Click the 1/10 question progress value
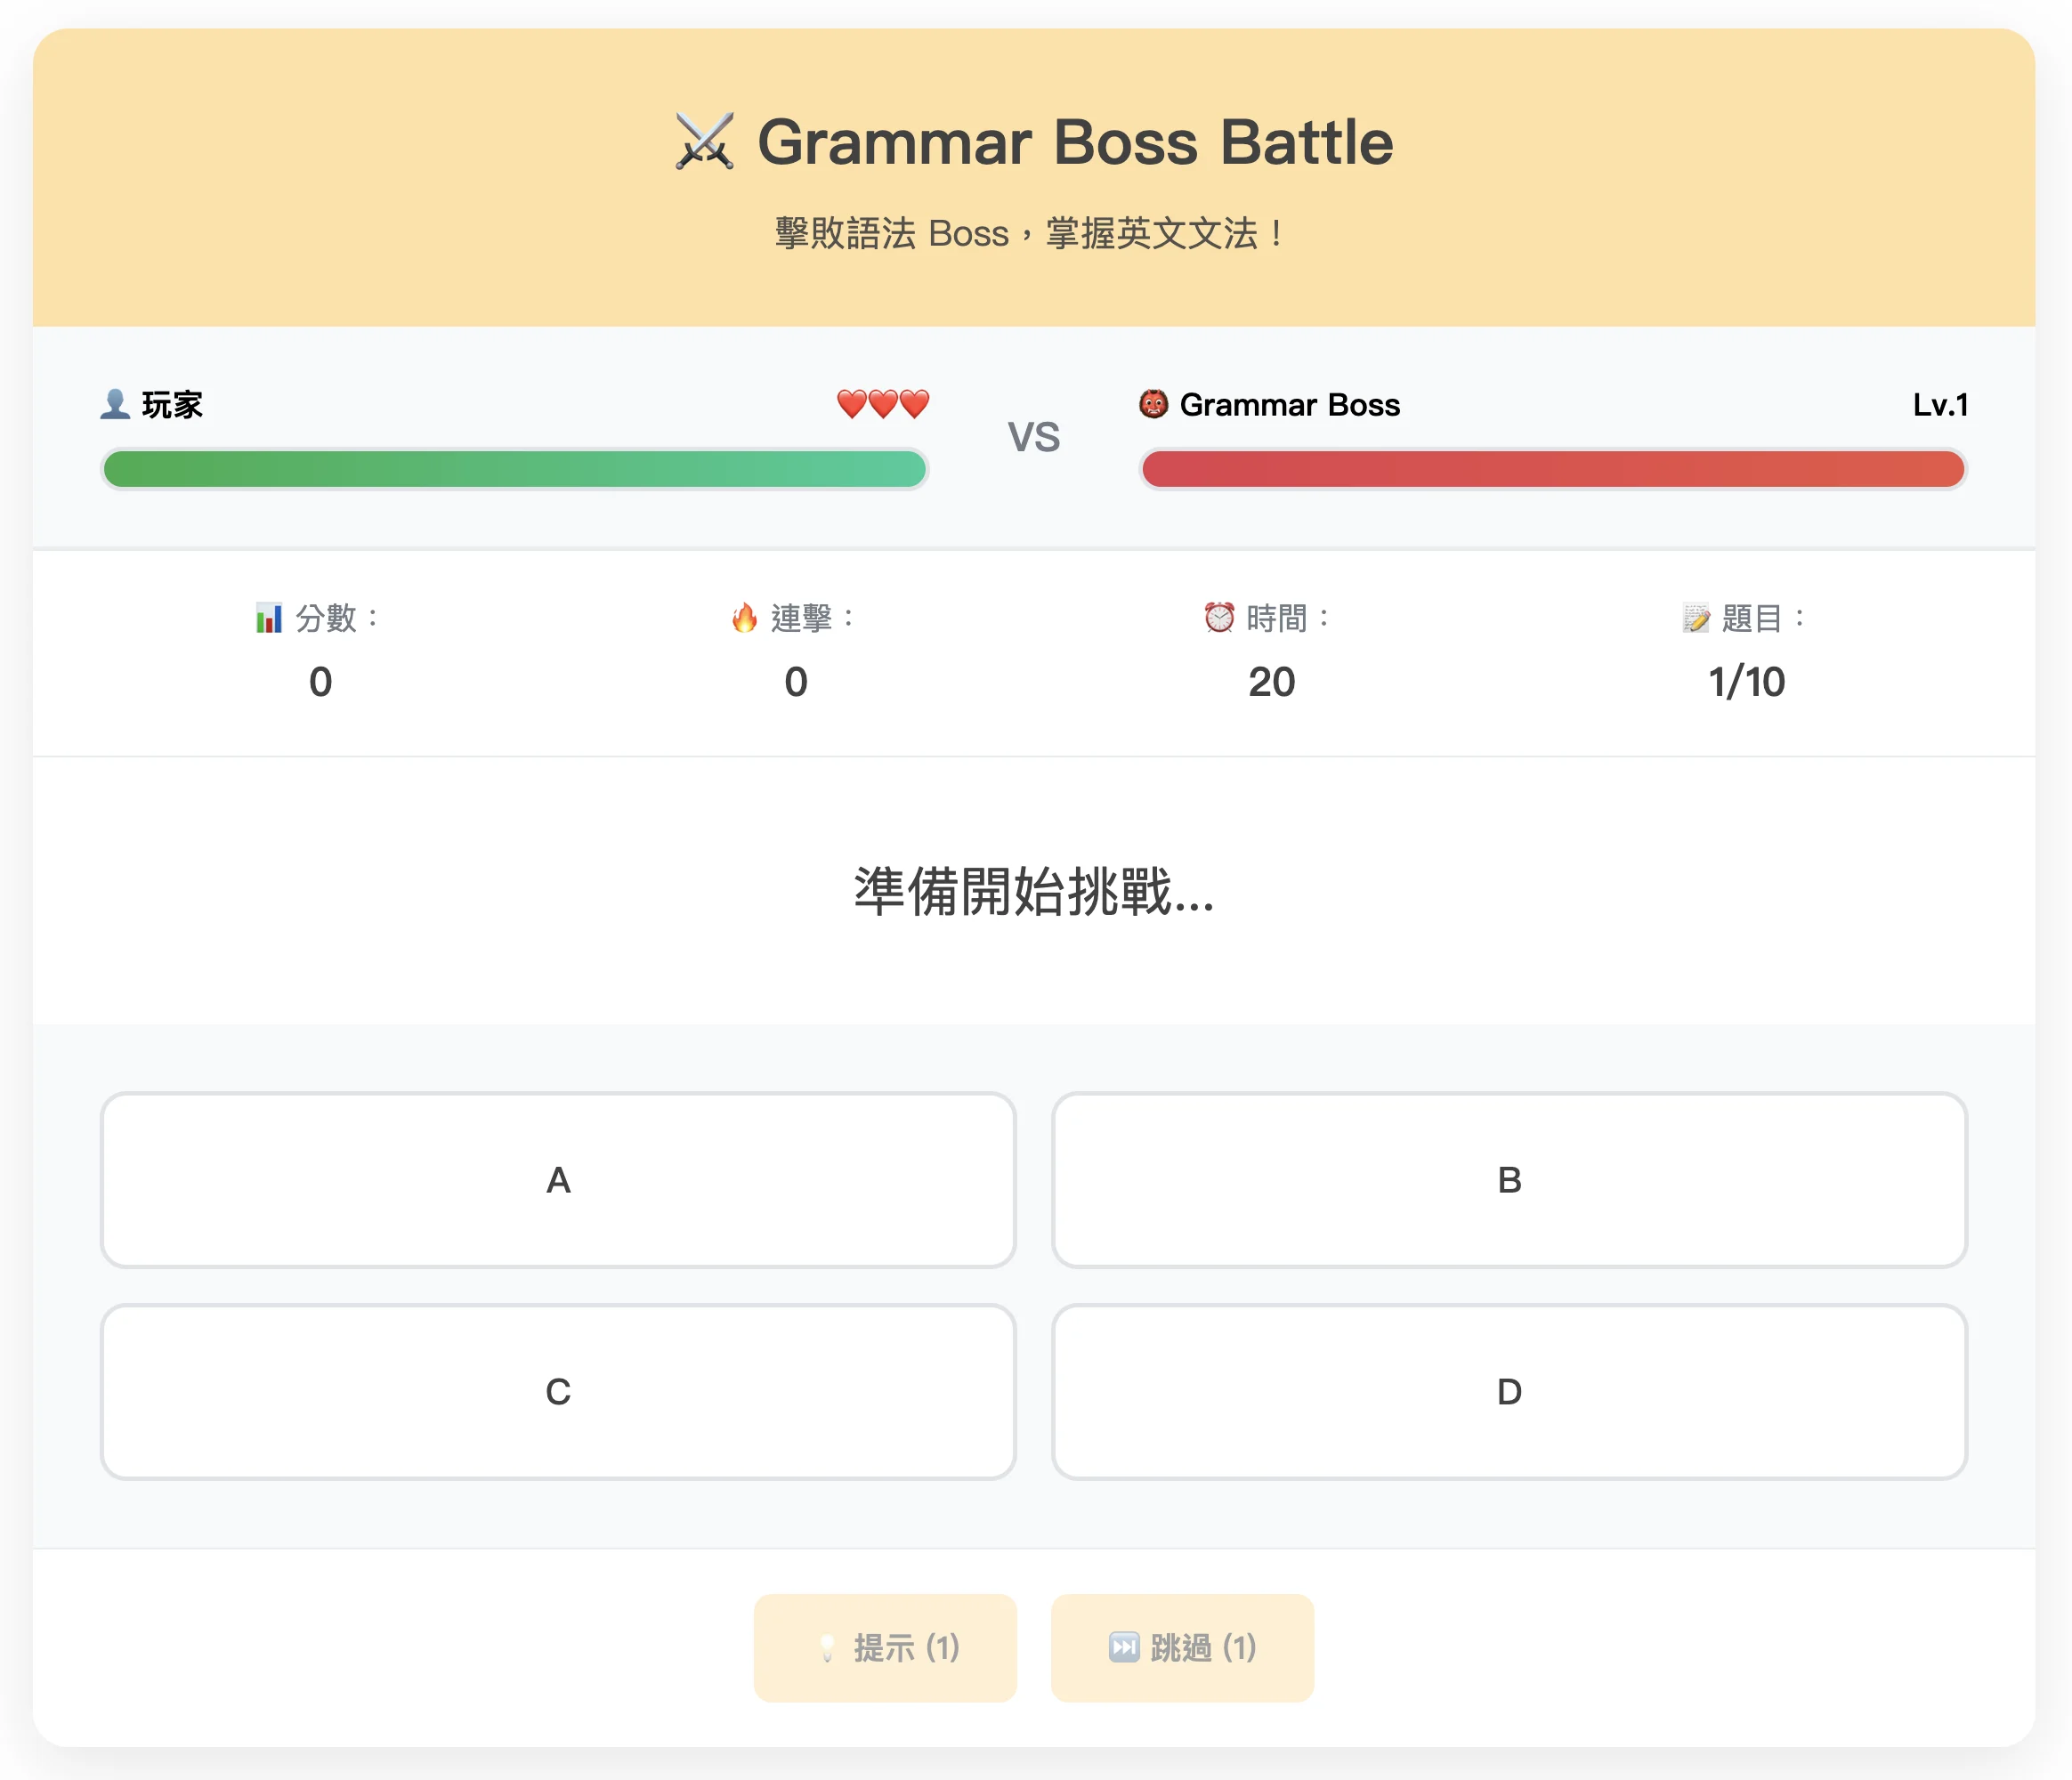2072x1780 pixels. [1746, 682]
